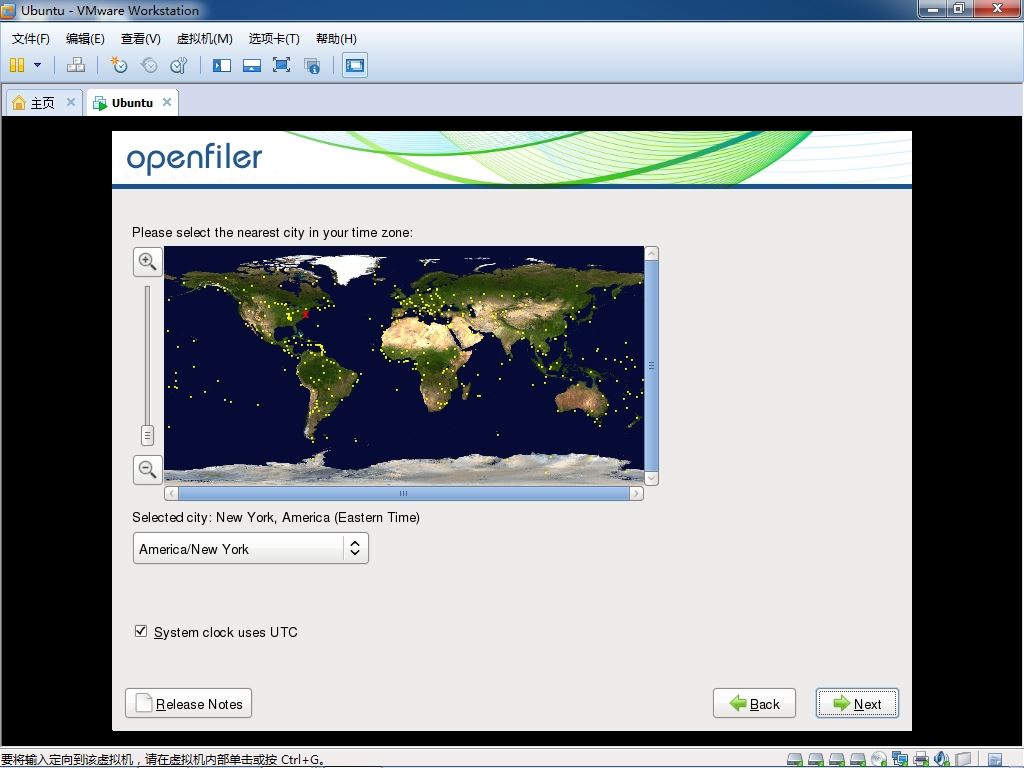Adjust the map zoom slider handle

click(x=148, y=435)
